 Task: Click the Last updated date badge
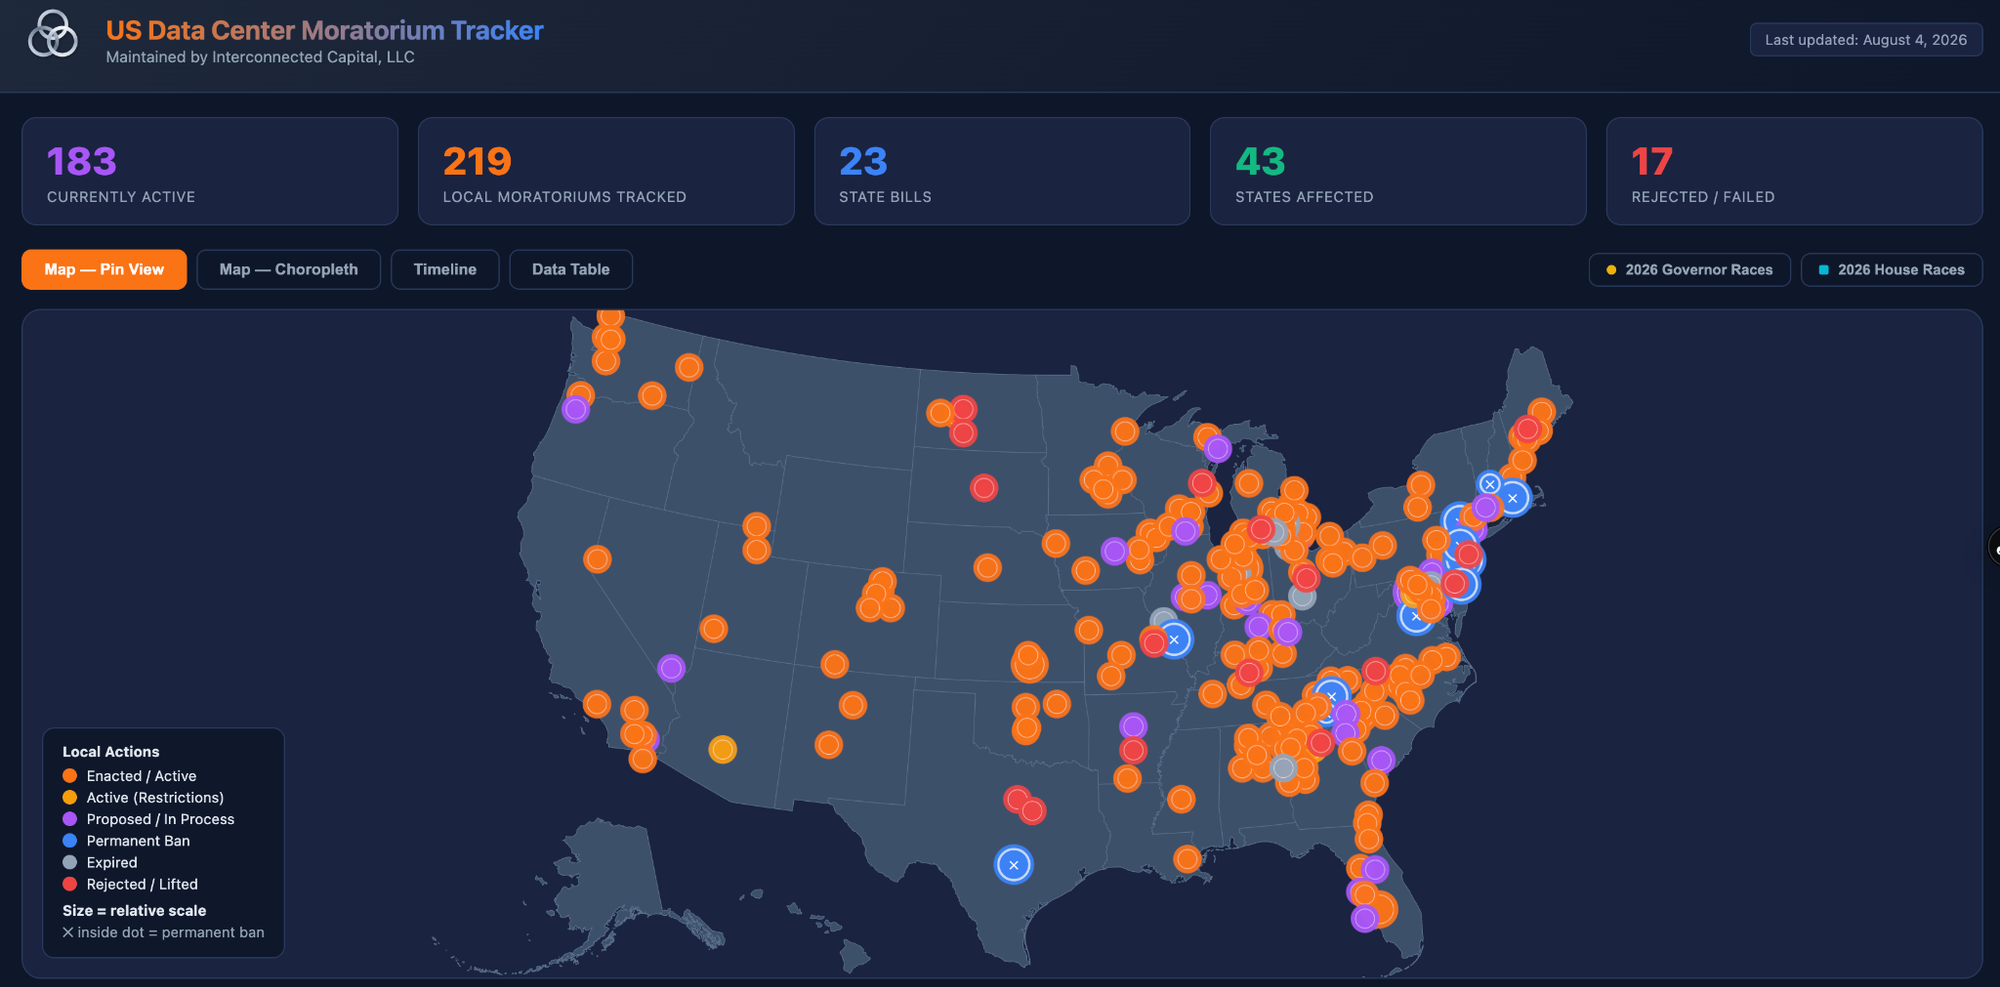pyautogui.click(x=1866, y=40)
